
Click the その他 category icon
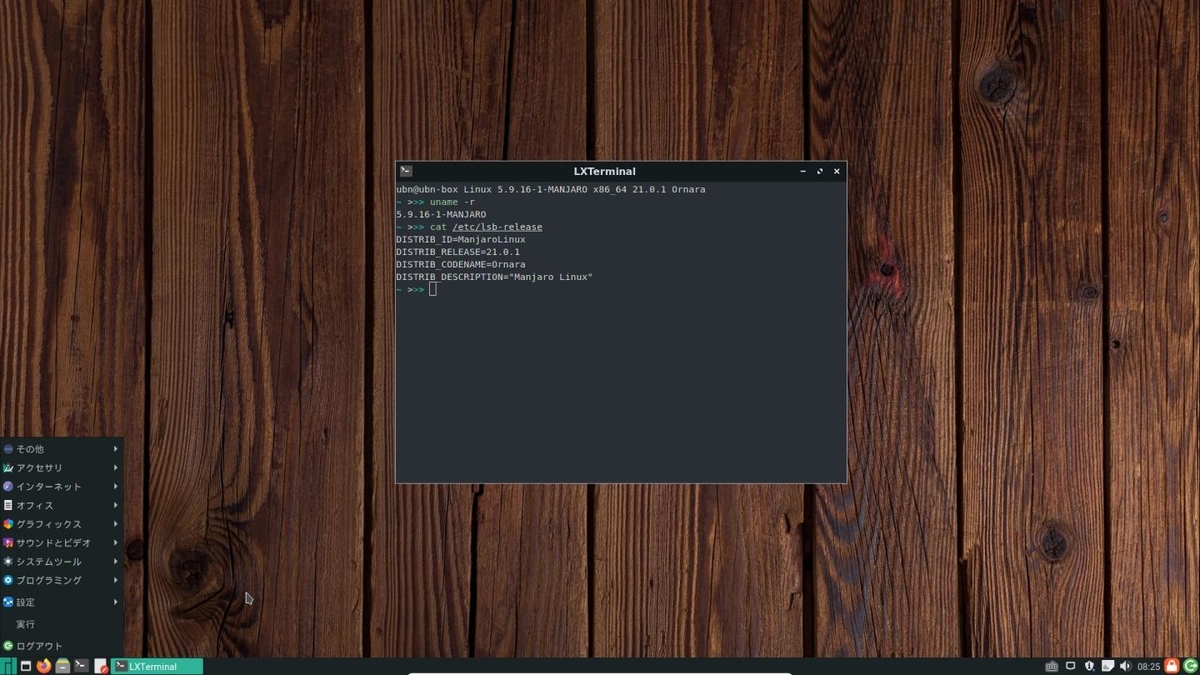(x=8, y=449)
